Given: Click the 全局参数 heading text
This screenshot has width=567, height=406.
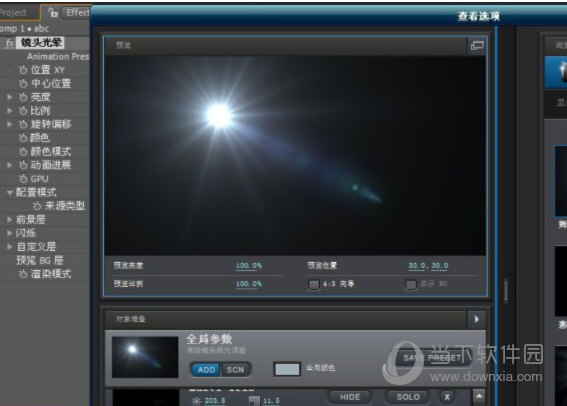Looking at the screenshot, I should click(209, 339).
